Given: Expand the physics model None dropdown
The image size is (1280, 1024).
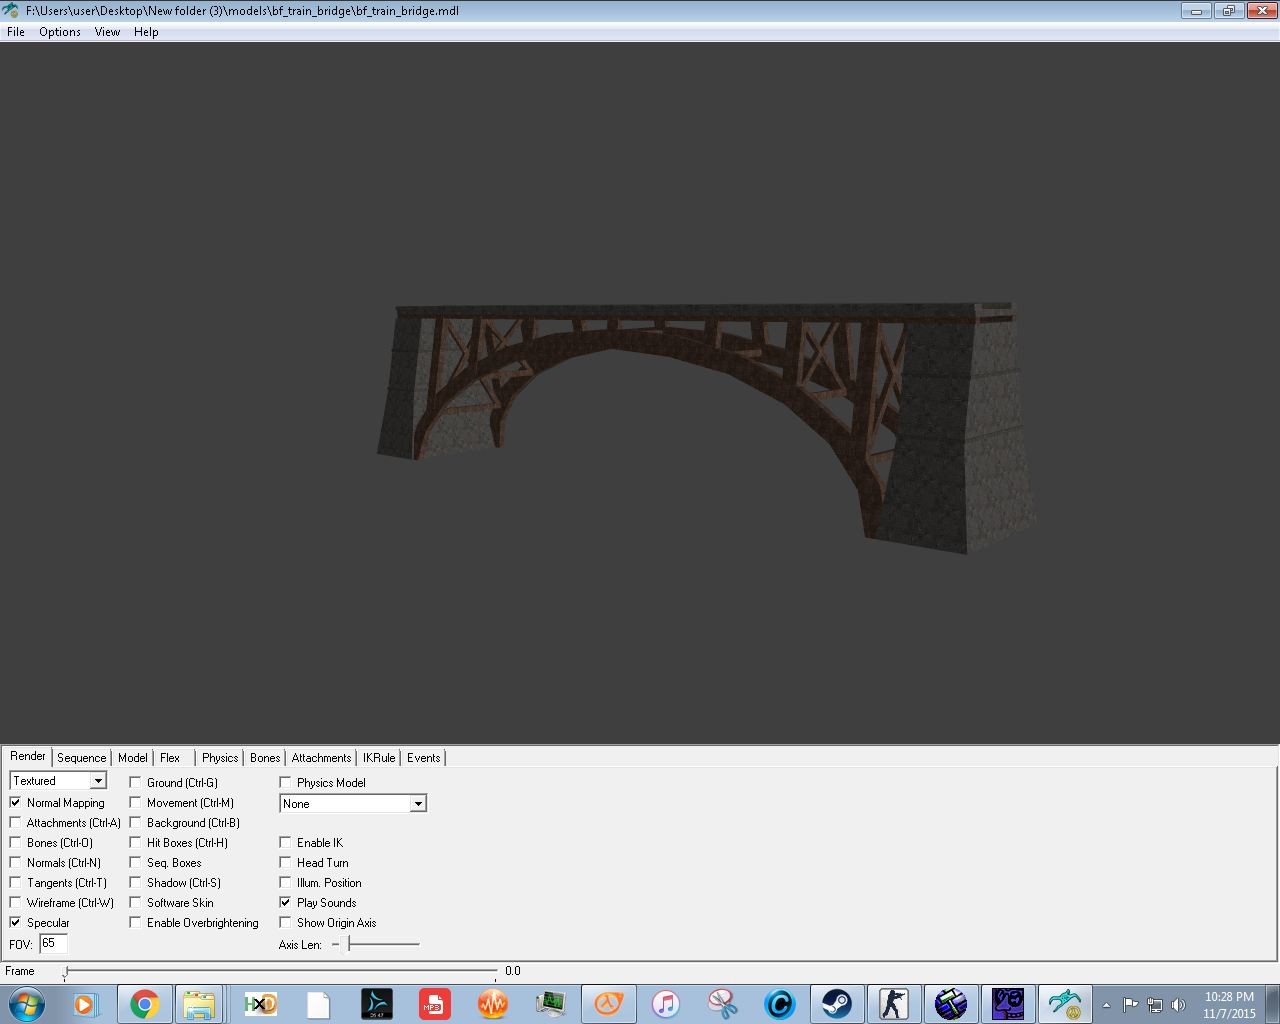Looking at the screenshot, I should pyautogui.click(x=418, y=803).
